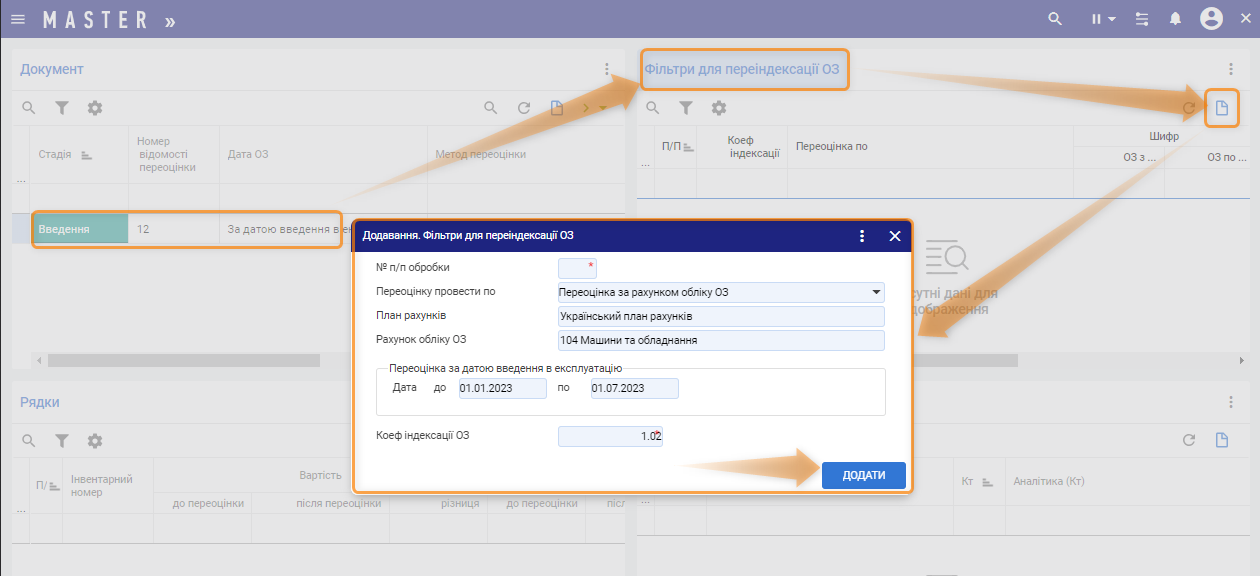Open the user account avatar menu
This screenshot has width=1260, height=576.
[x=1211, y=19]
